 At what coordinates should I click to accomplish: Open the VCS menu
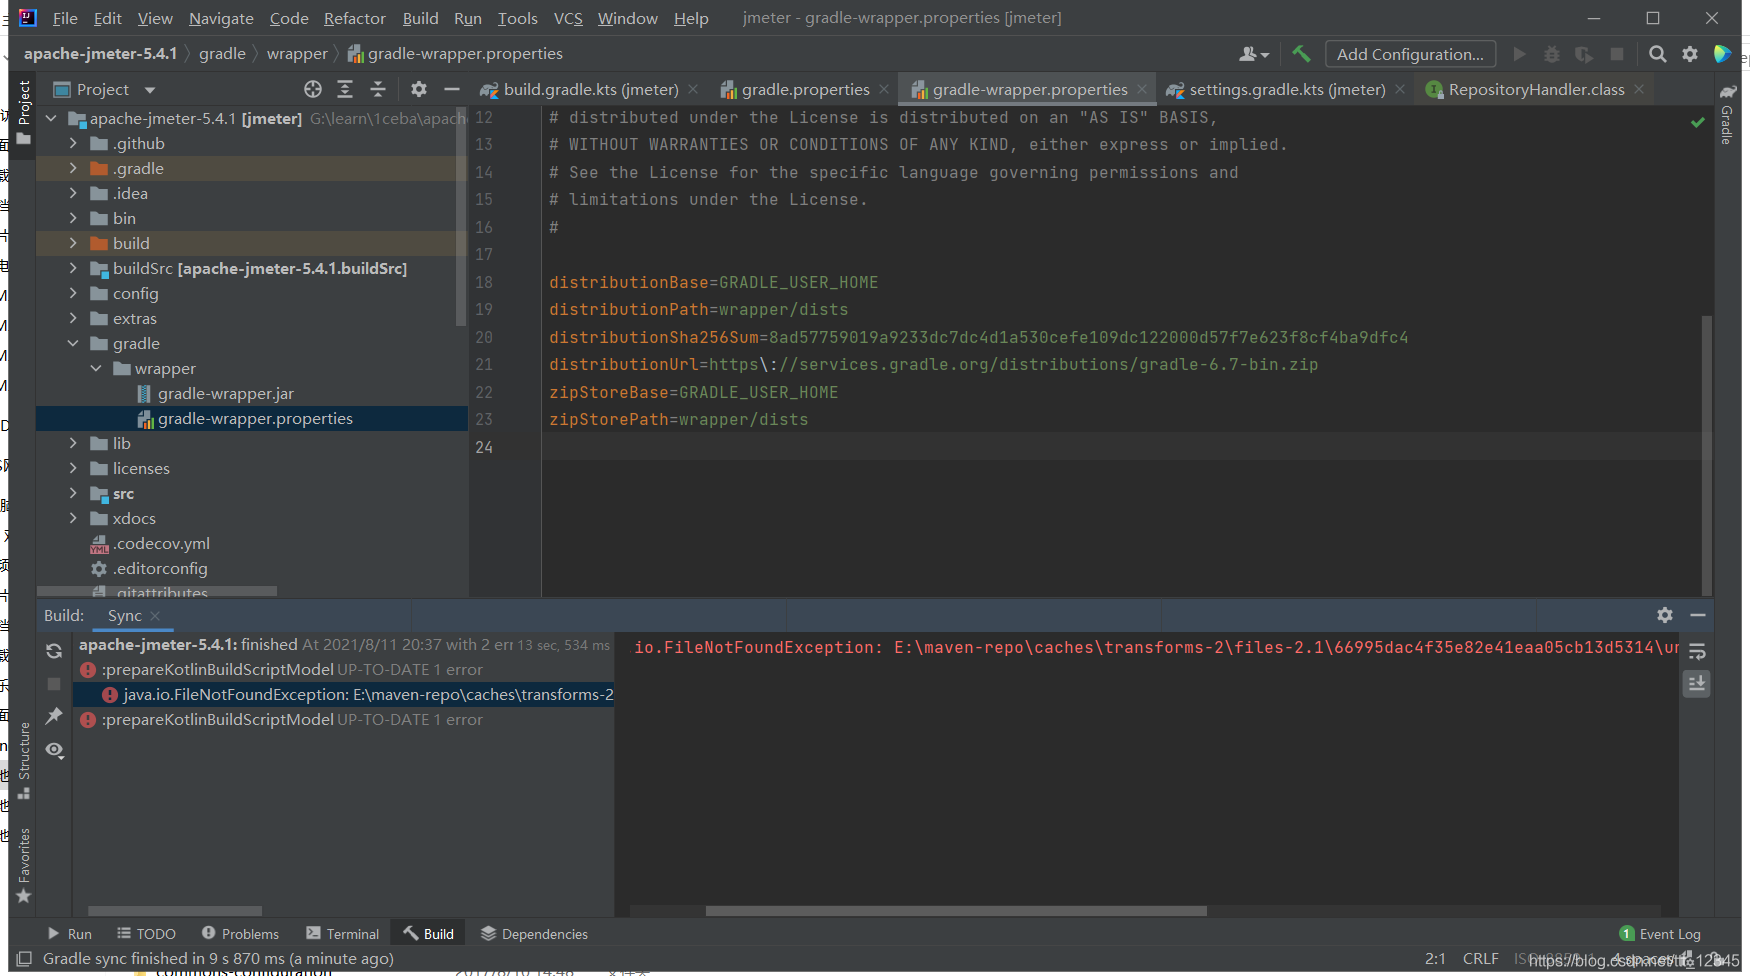(568, 18)
